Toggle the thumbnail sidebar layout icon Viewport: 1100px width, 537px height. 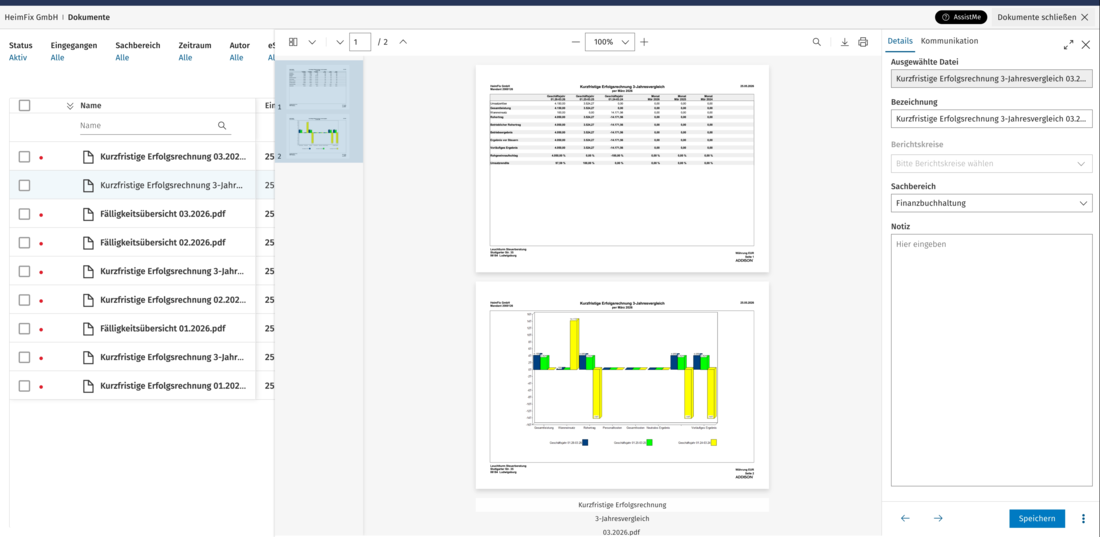pos(293,42)
